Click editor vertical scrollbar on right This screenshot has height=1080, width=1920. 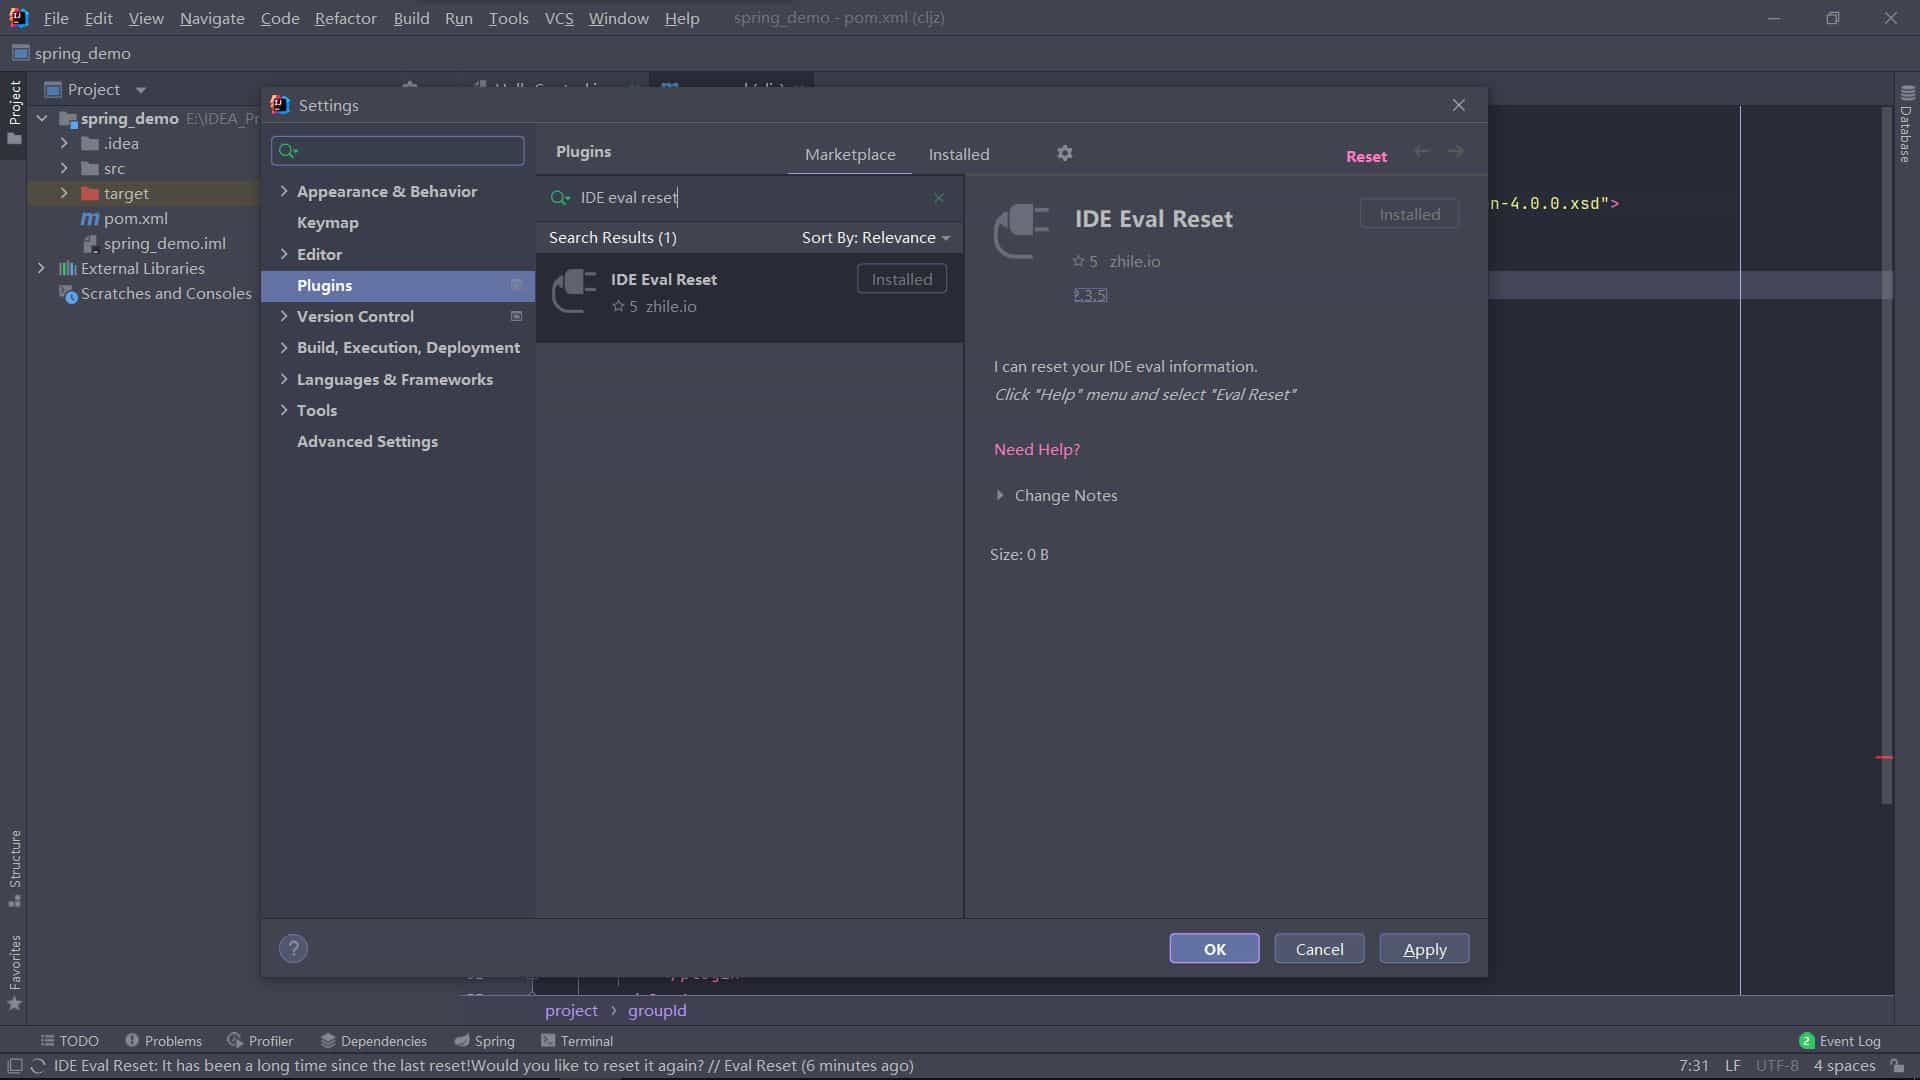click(1886, 455)
